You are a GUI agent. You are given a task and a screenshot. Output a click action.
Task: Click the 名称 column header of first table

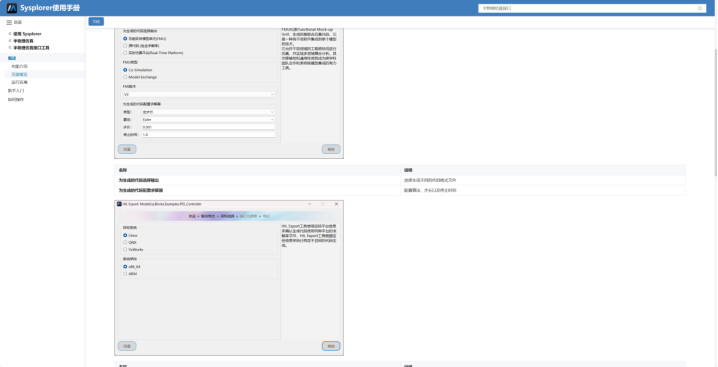(x=122, y=170)
